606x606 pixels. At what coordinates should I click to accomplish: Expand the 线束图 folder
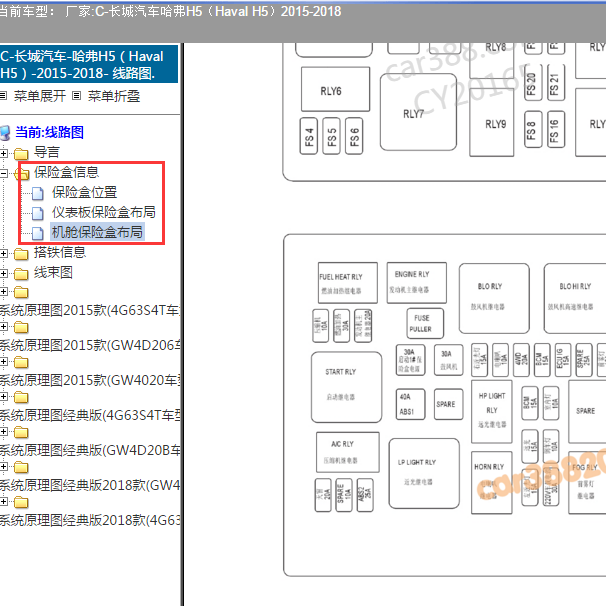[x=3, y=274]
